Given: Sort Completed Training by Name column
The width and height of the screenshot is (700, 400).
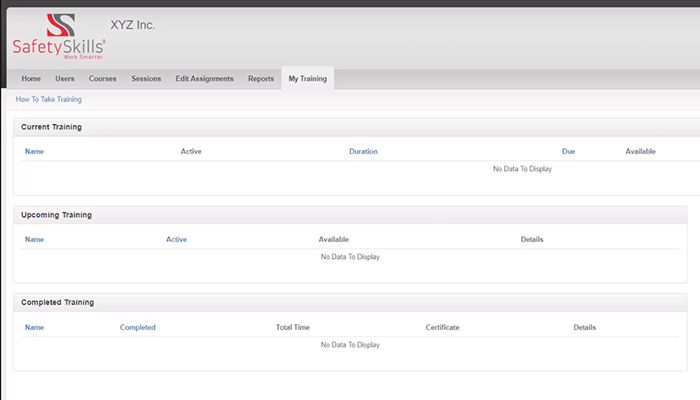Looking at the screenshot, I should 34,327.
